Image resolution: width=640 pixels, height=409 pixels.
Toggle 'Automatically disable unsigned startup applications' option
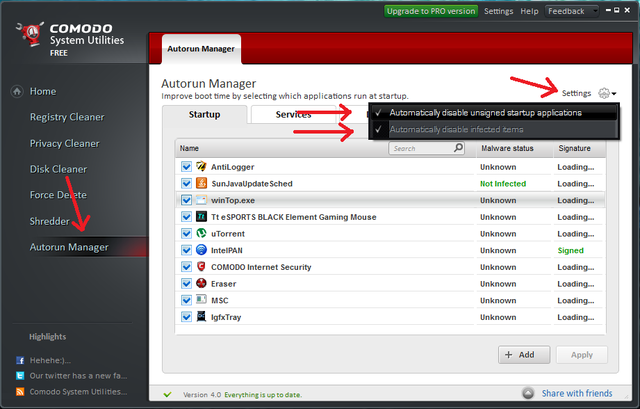coord(494,113)
